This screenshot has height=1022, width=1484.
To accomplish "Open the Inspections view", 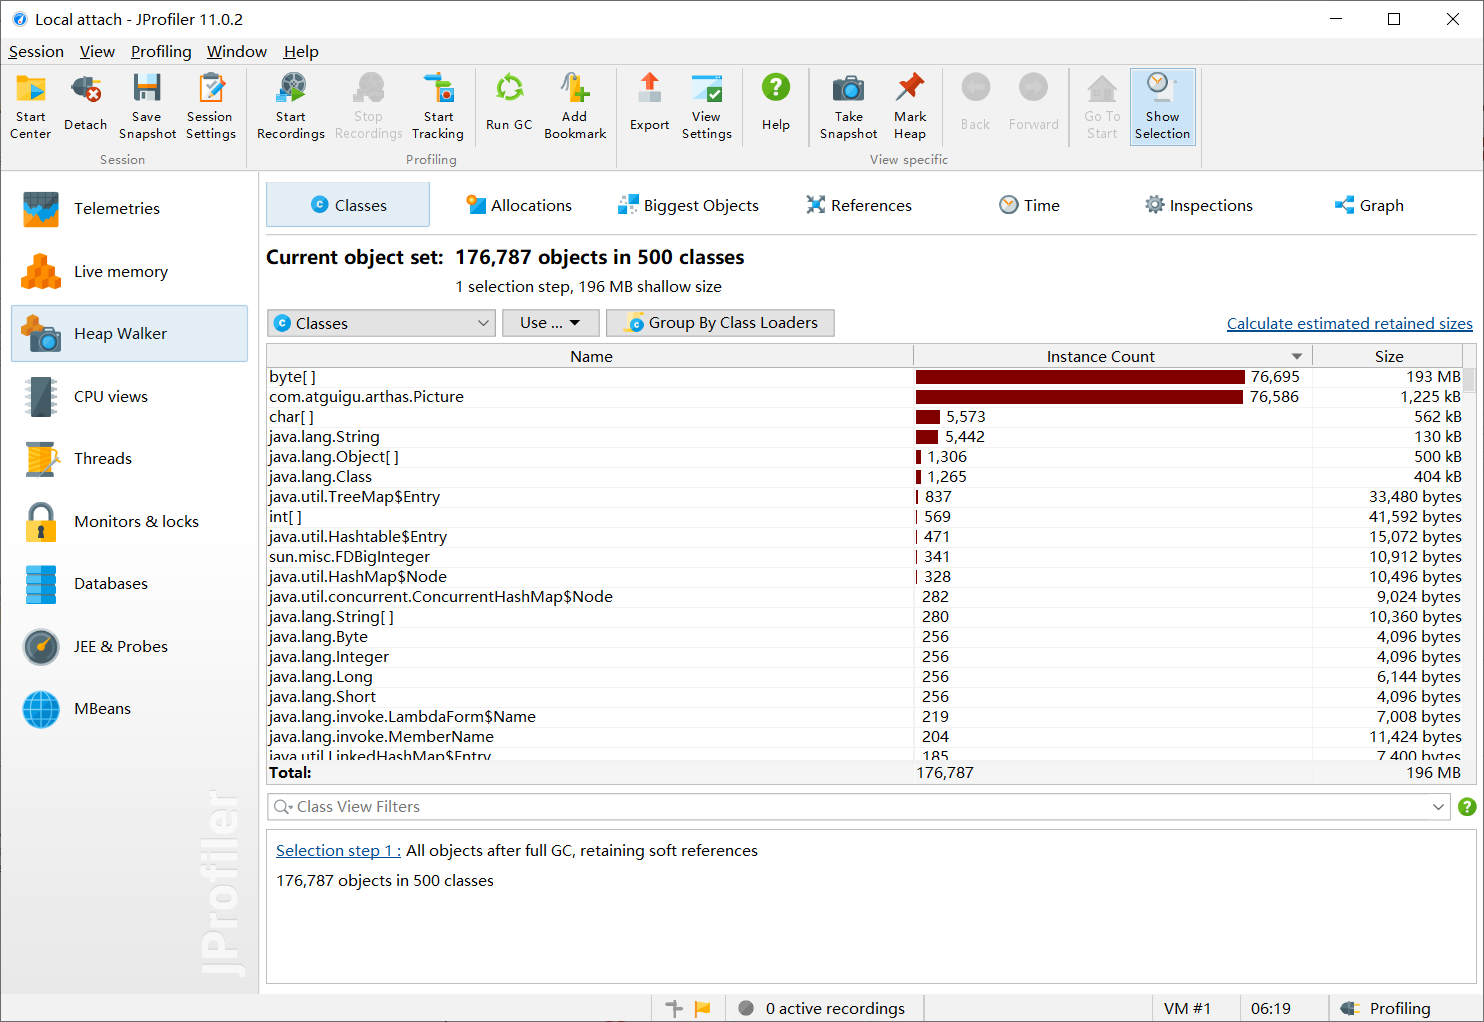I will (1198, 205).
